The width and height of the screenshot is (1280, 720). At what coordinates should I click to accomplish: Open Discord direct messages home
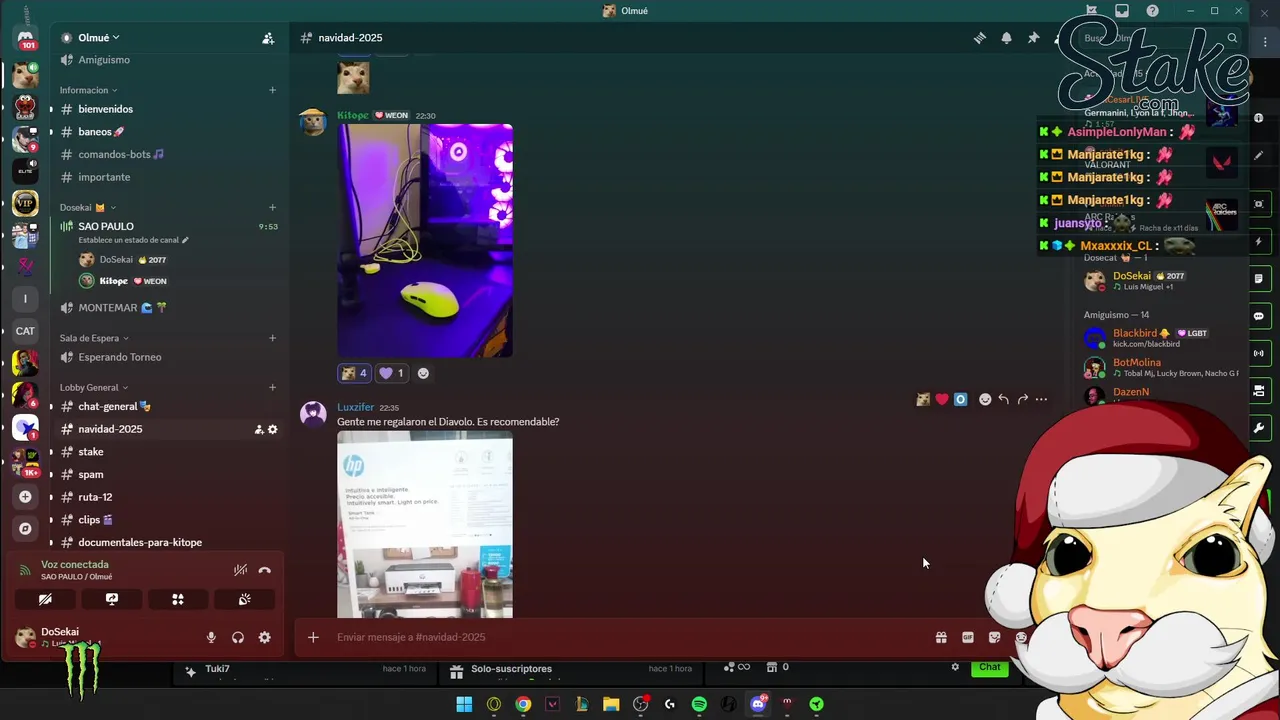[26, 39]
